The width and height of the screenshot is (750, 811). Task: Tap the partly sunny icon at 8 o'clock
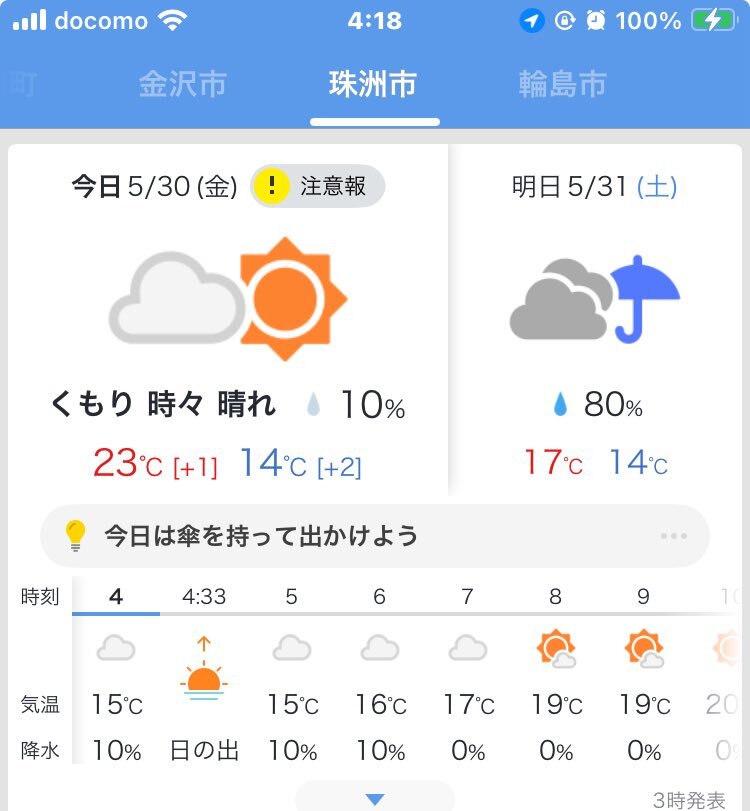coord(556,648)
